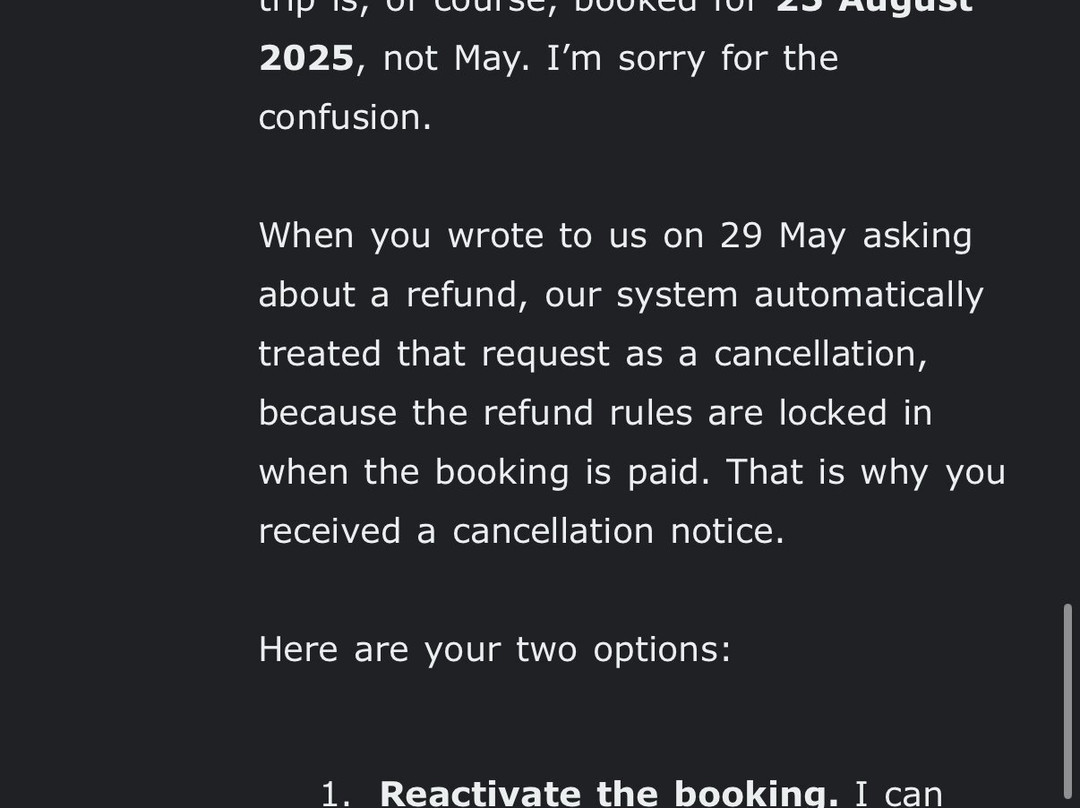Viewport: 1080px width, 808px height.
Task: Click the phrase 'about a refund,'
Action: [x=393, y=296]
